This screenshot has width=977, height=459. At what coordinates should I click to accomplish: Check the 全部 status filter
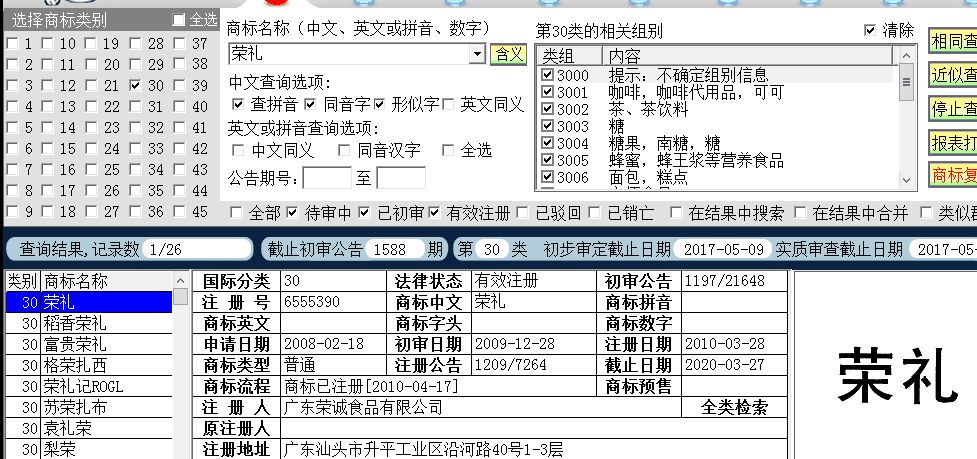click(236, 213)
